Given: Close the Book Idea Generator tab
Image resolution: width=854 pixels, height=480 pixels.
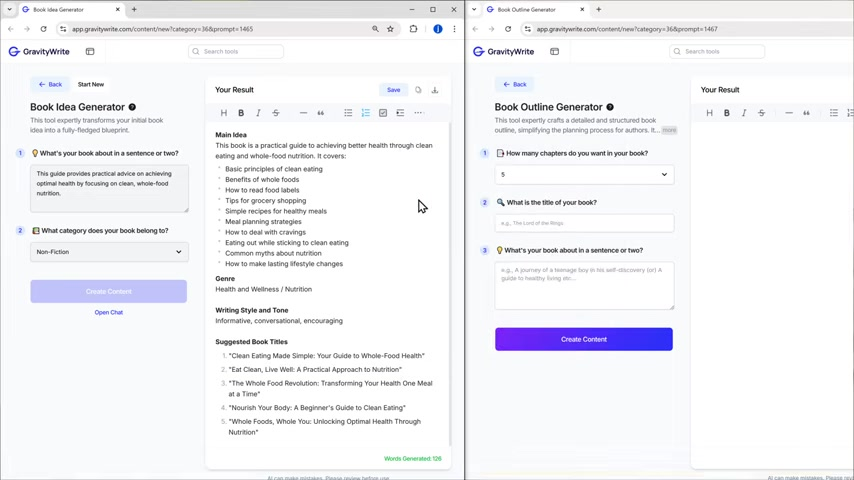Looking at the screenshot, I should tap(118, 9).
